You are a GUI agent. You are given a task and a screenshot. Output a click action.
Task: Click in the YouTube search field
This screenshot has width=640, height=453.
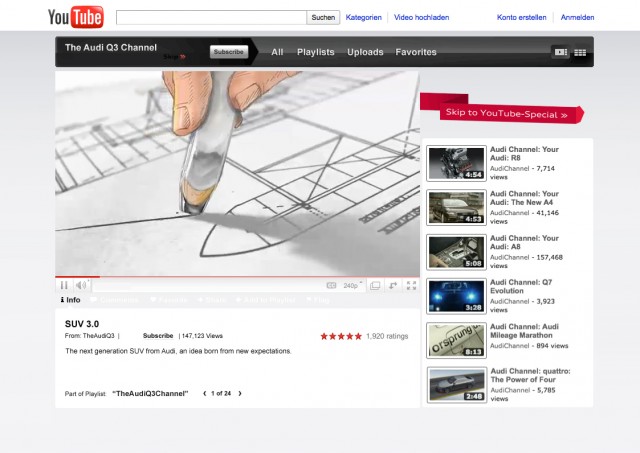(211, 17)
